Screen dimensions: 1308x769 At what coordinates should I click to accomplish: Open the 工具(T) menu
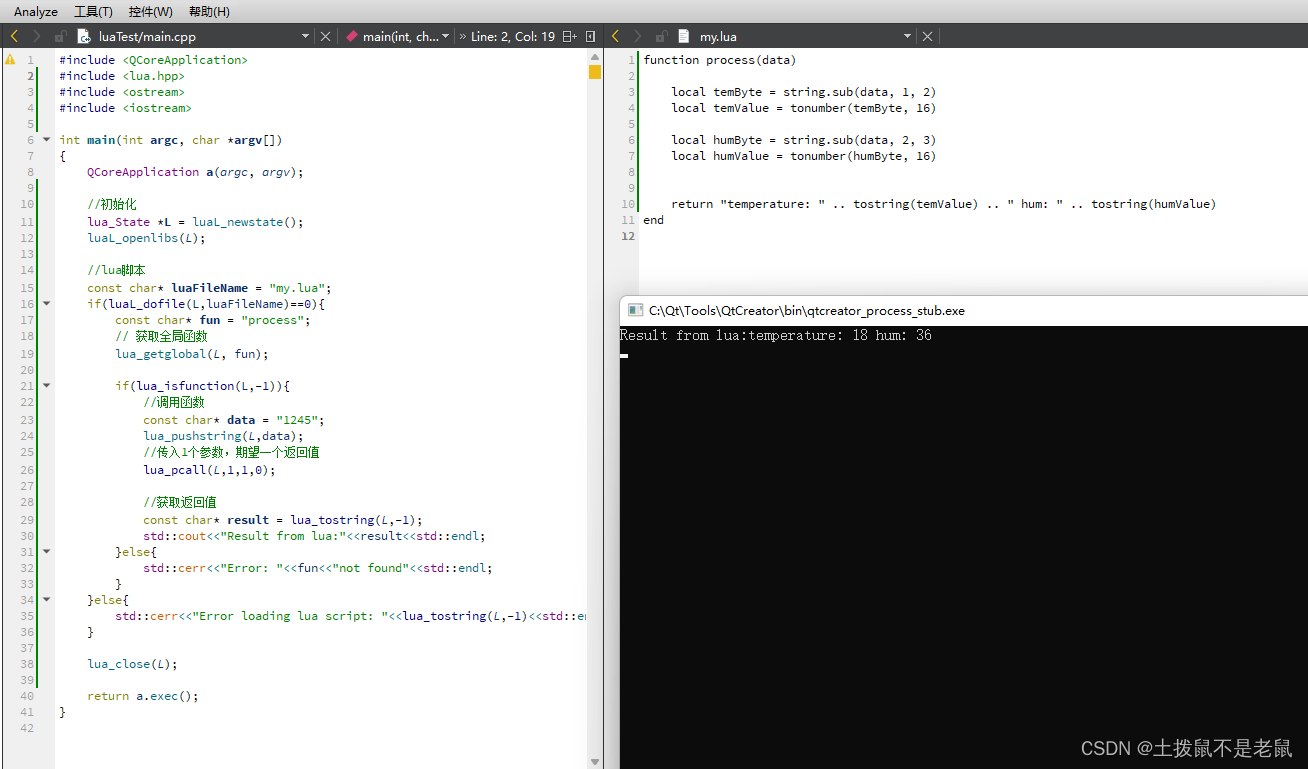point(93,11)
